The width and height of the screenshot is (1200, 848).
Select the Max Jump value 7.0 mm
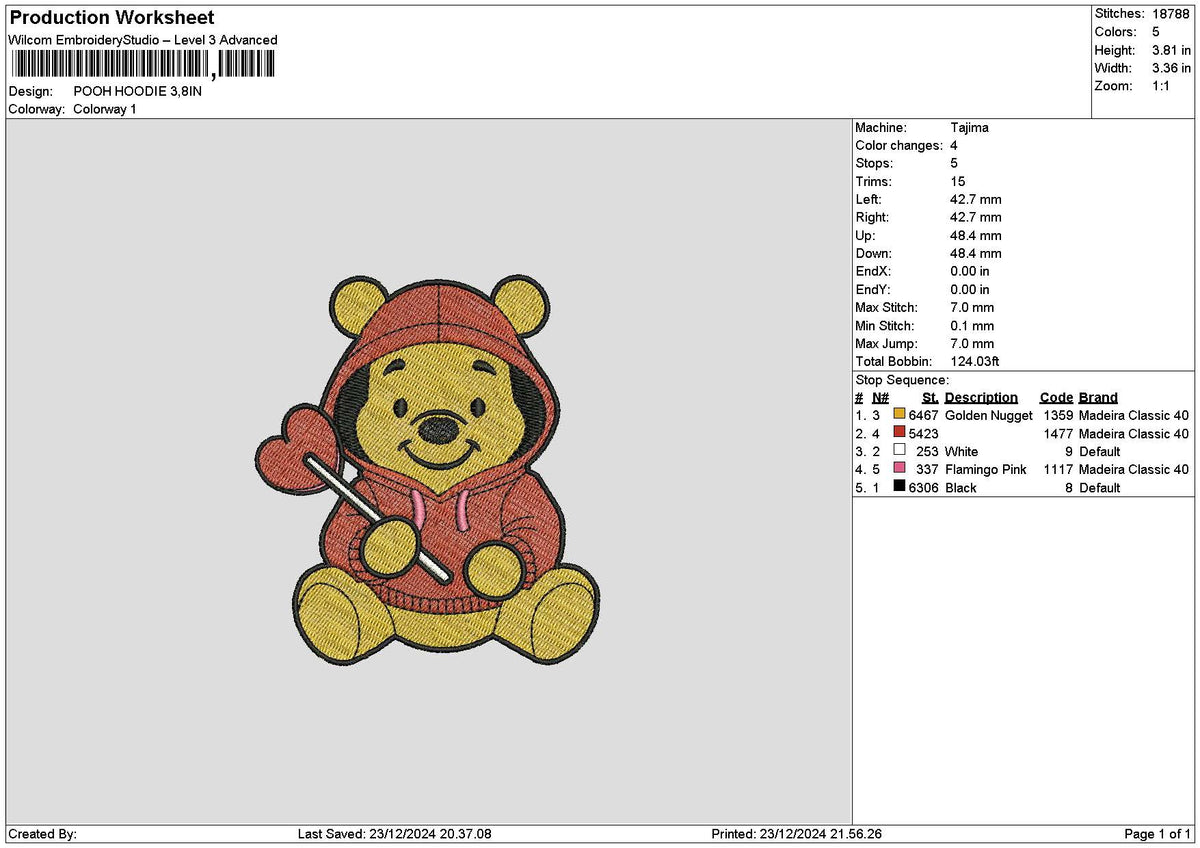(972, 344)
